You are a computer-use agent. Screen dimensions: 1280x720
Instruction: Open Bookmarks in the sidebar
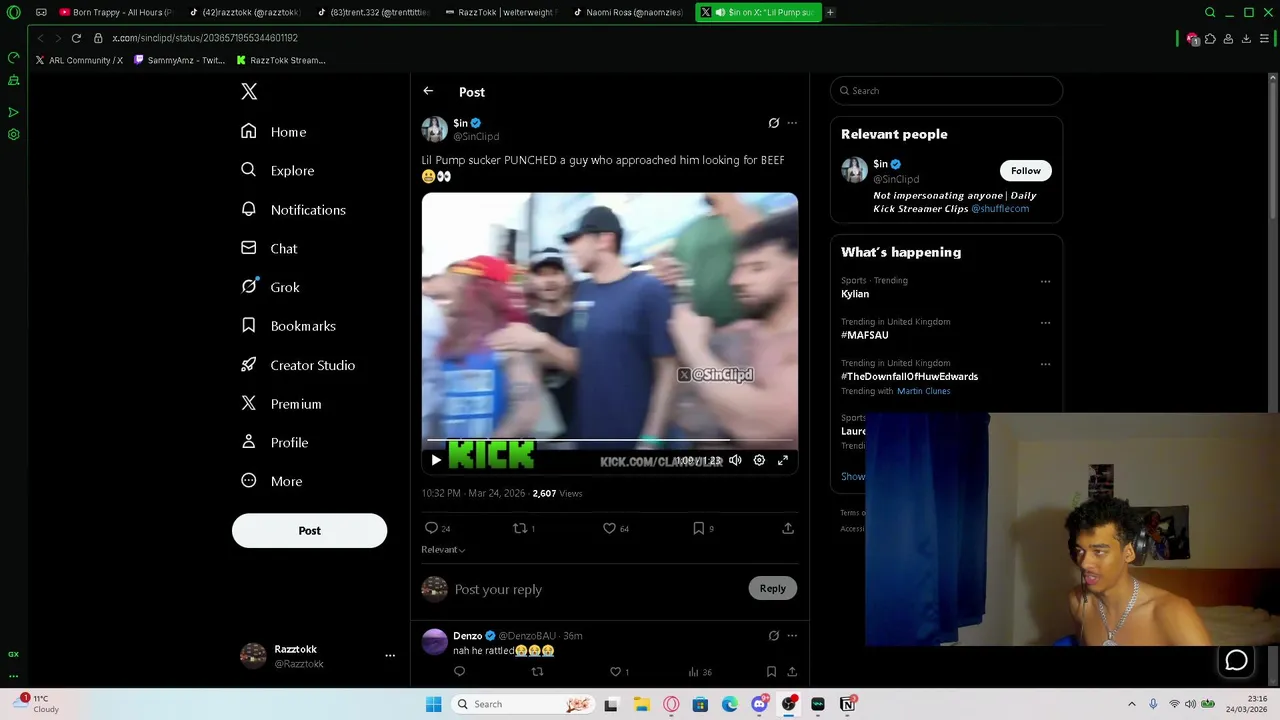coord(289,326)
